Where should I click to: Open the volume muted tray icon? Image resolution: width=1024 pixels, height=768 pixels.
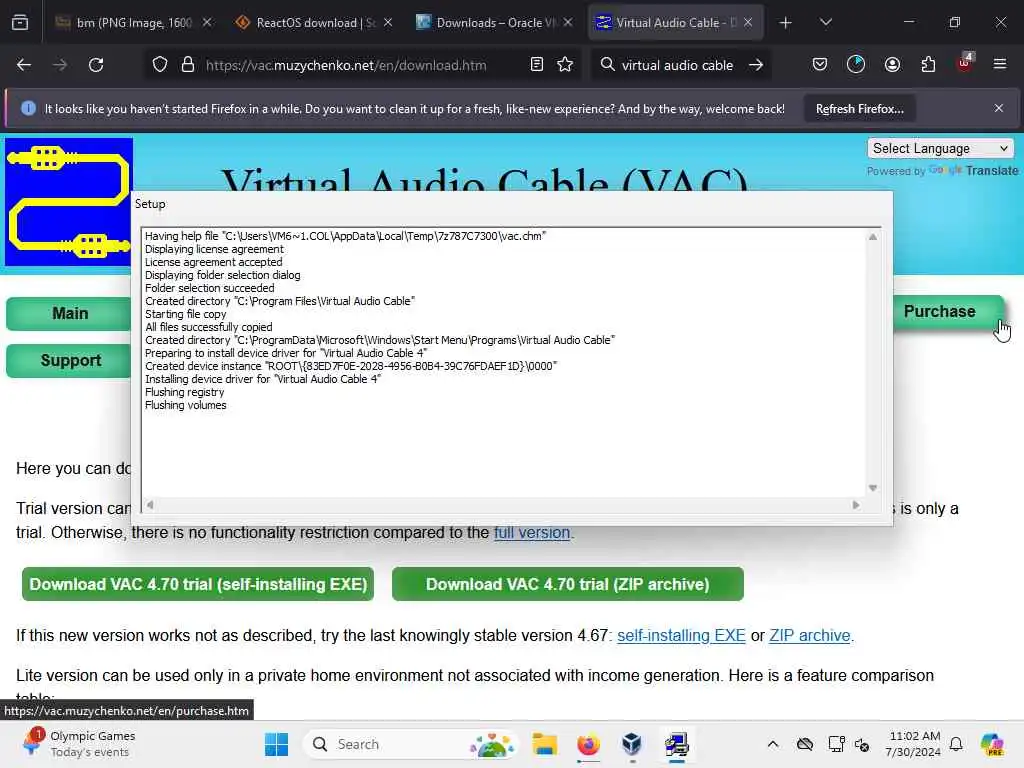(x=862, y=744)
